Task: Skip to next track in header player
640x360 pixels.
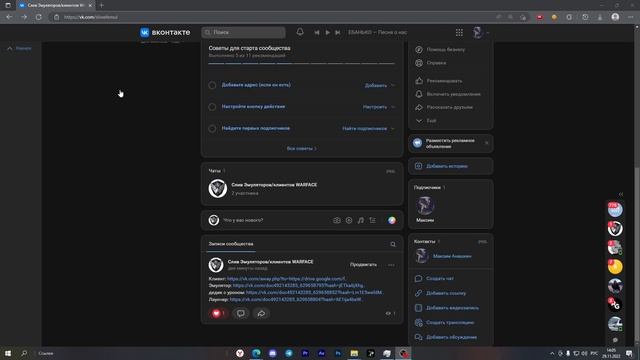Action: [x=338, y=32]
